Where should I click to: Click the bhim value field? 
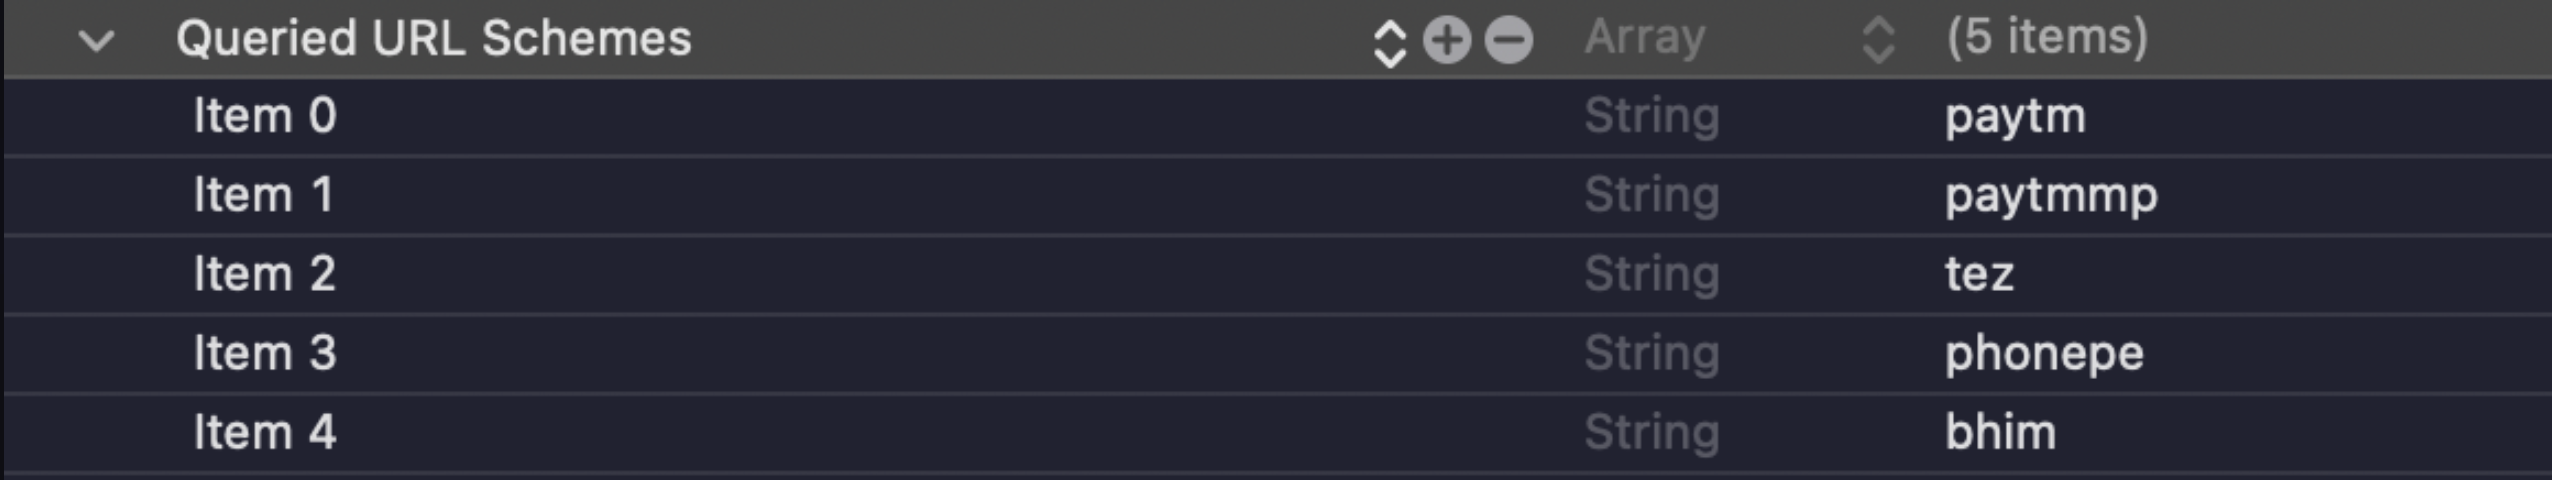(x=2000, y=432)
